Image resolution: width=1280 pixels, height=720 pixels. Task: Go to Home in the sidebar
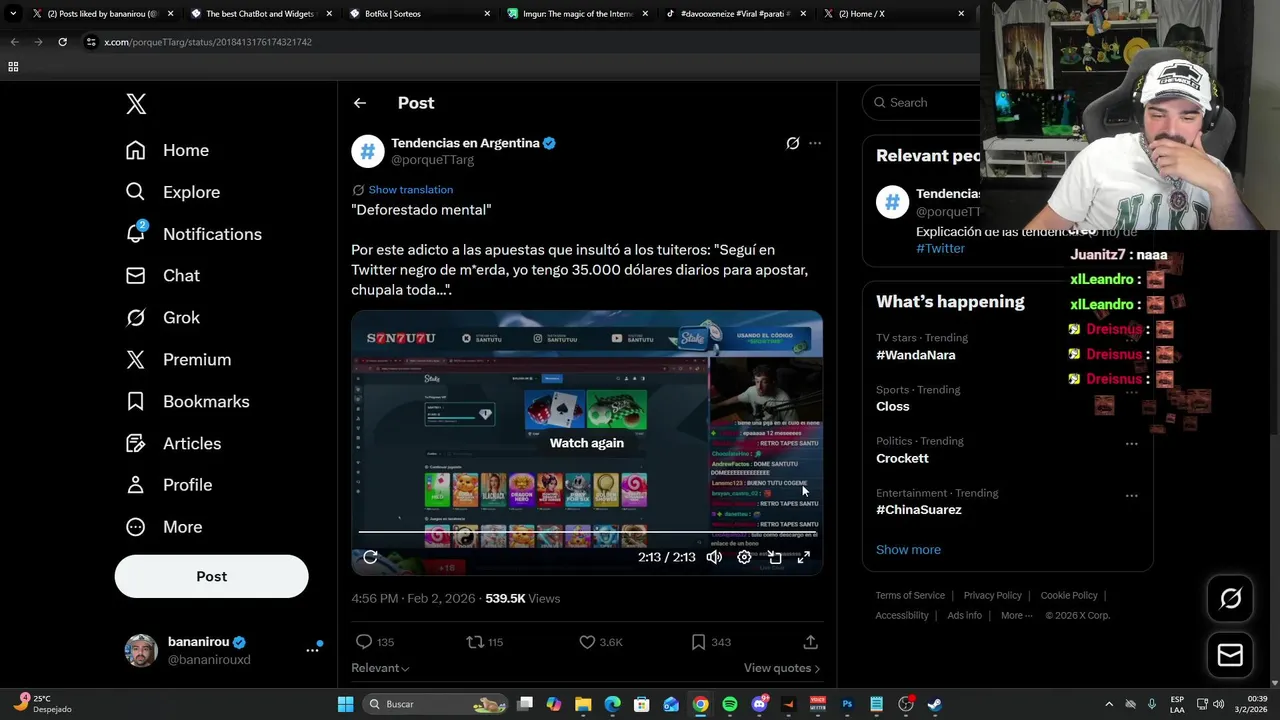167,150
